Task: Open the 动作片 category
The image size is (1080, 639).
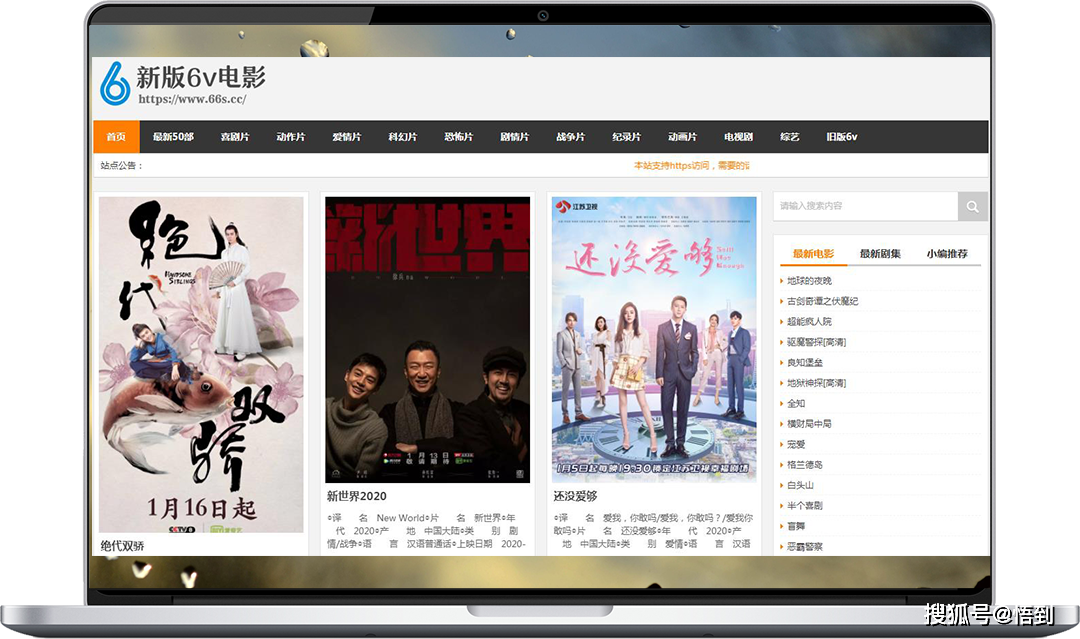Action: pos(291,137)
